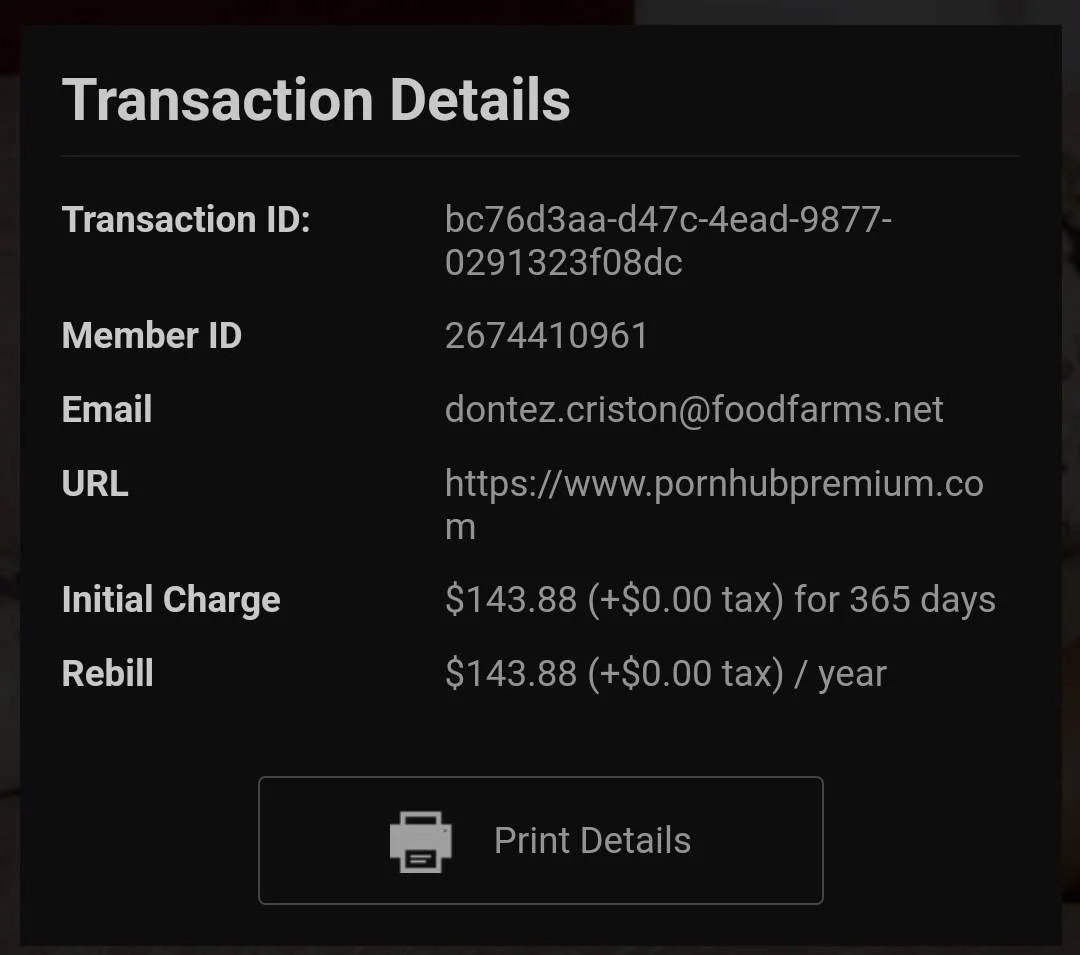The width and height of the screenshot is (1080, 955).
Task: Click the word year in the Rebill row
Action: (x=852, y=675)
